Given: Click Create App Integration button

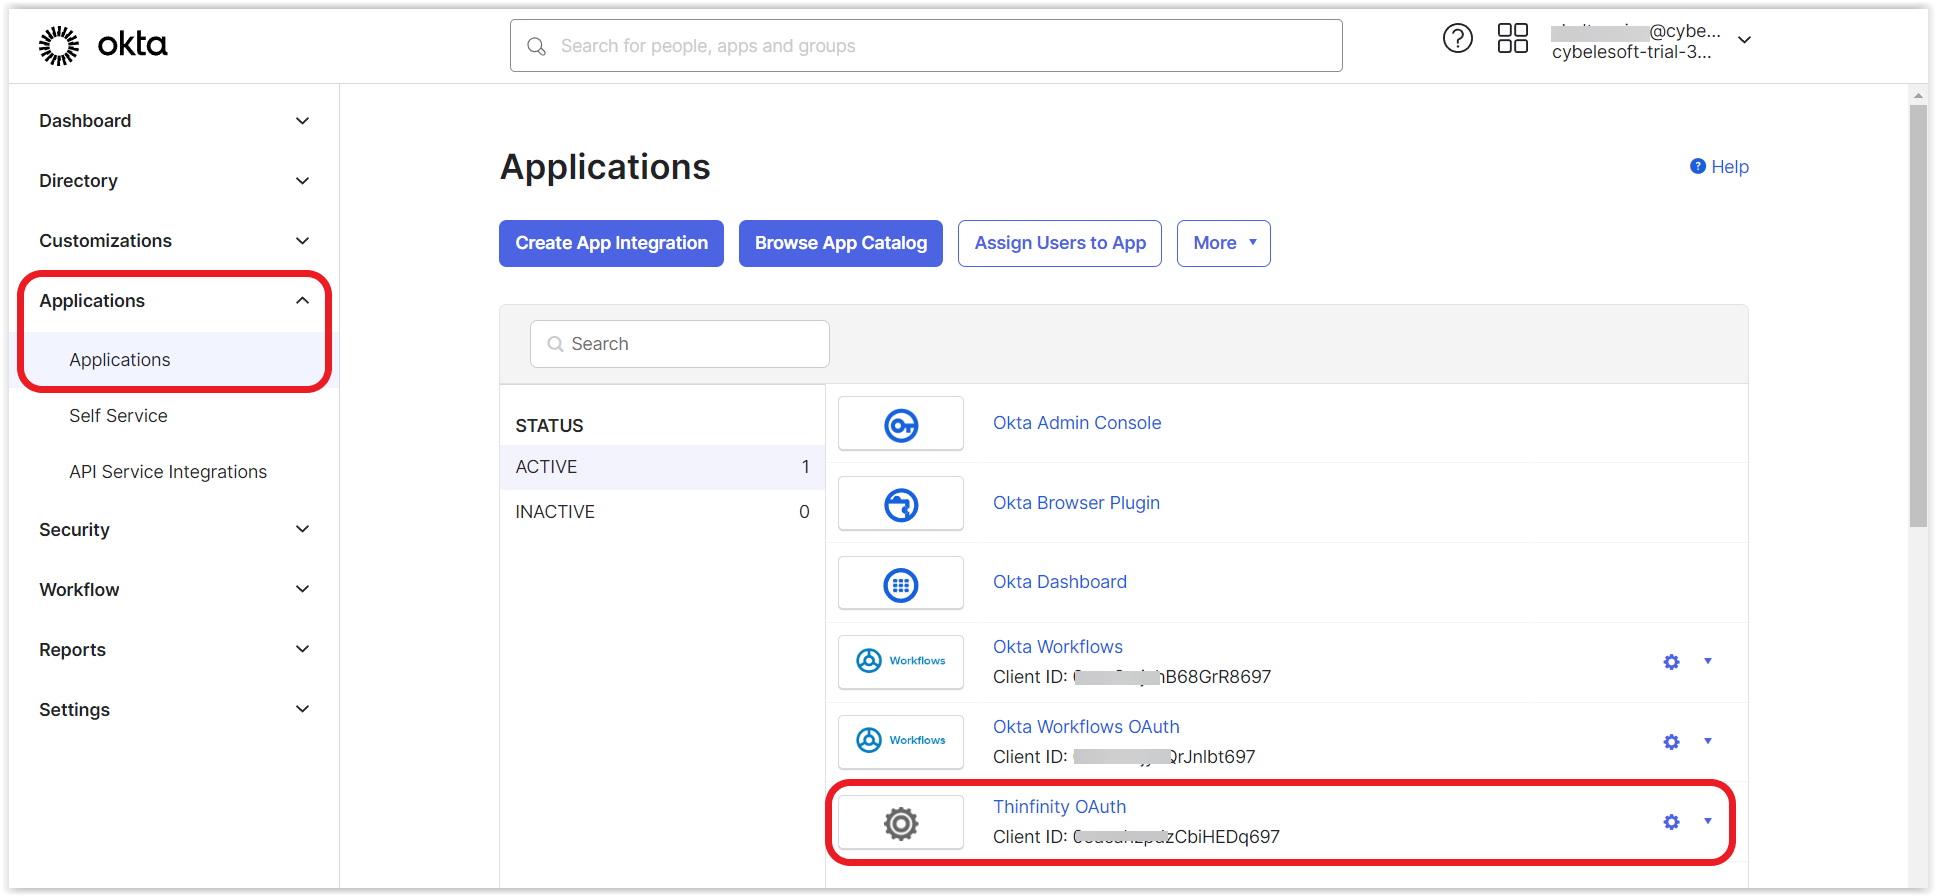Looking at the screenshot, I should (611, 243).
